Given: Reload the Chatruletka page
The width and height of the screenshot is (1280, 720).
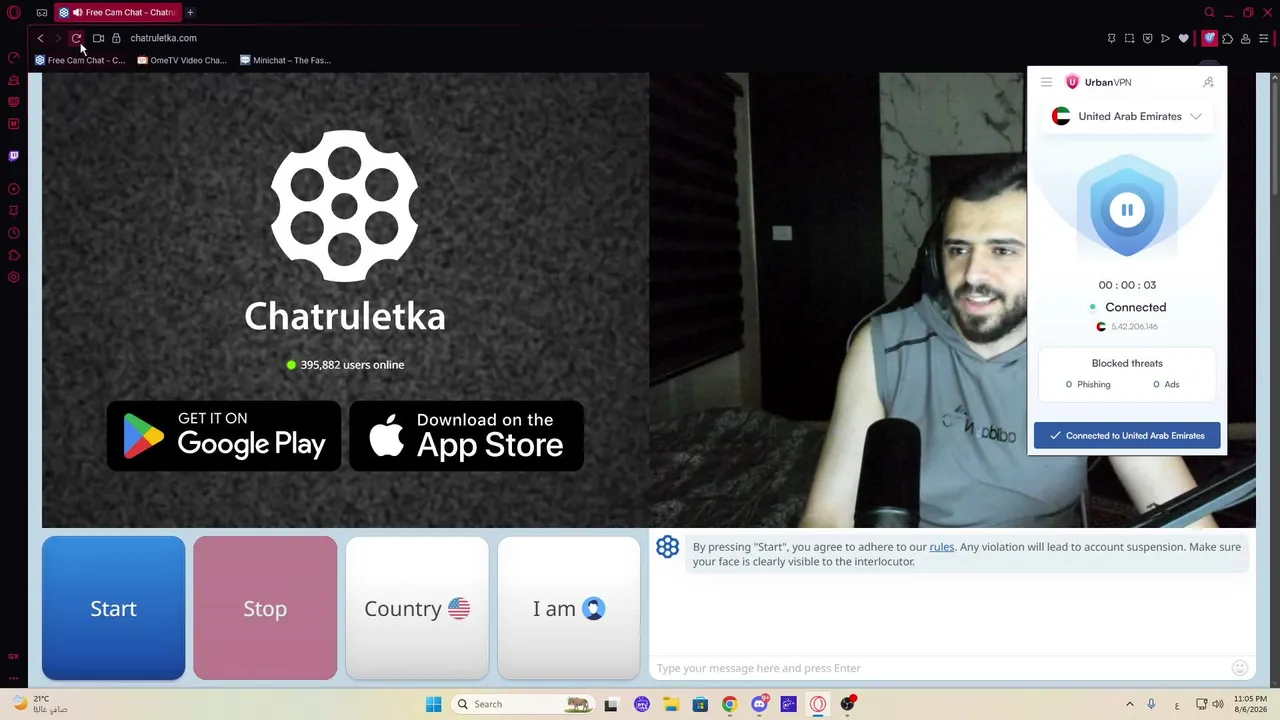Looking at the screenshot, I should tap(76, 38).
